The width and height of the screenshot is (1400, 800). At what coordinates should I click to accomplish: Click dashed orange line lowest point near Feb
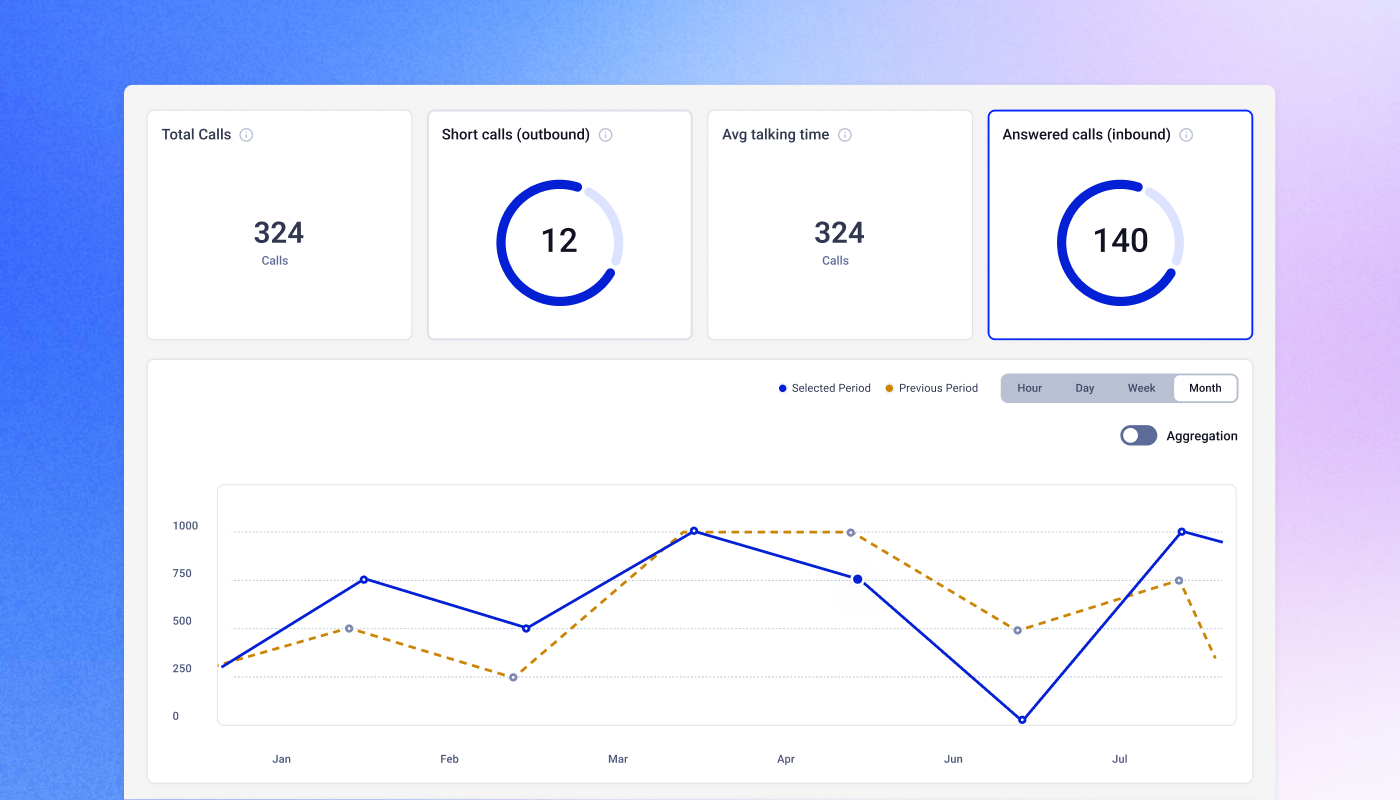pyautogui.click(x=513, y=677)
